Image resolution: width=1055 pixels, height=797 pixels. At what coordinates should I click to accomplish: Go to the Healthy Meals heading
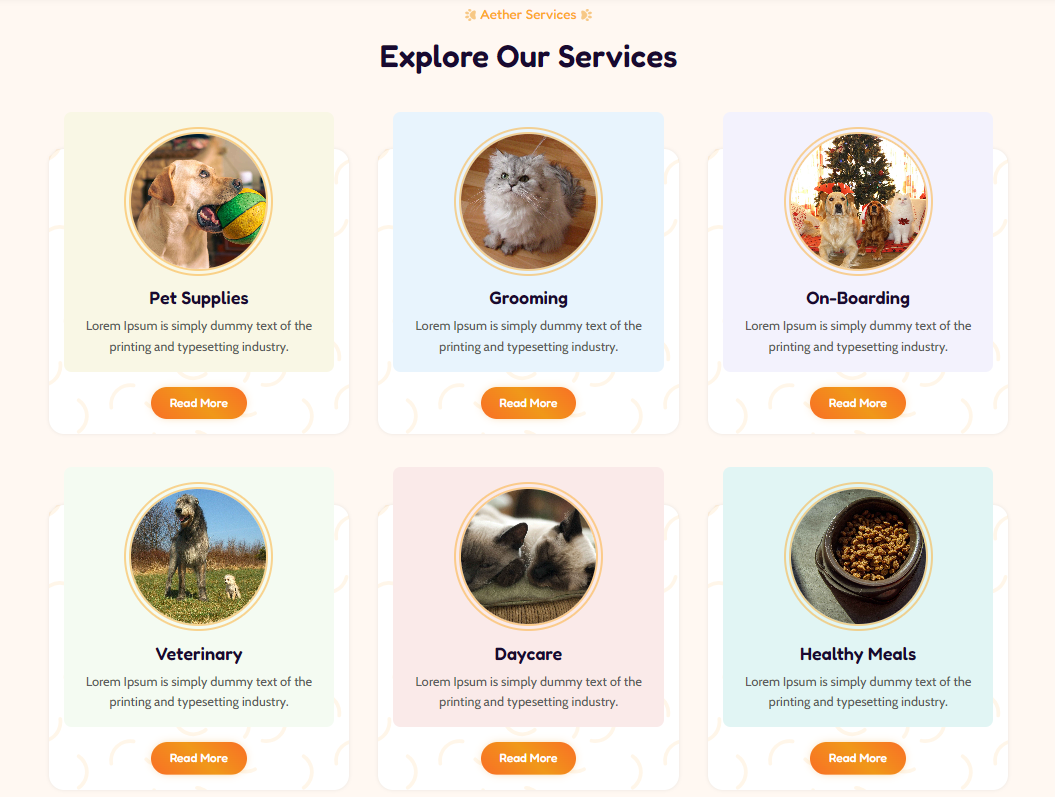[x=858, y=654]
